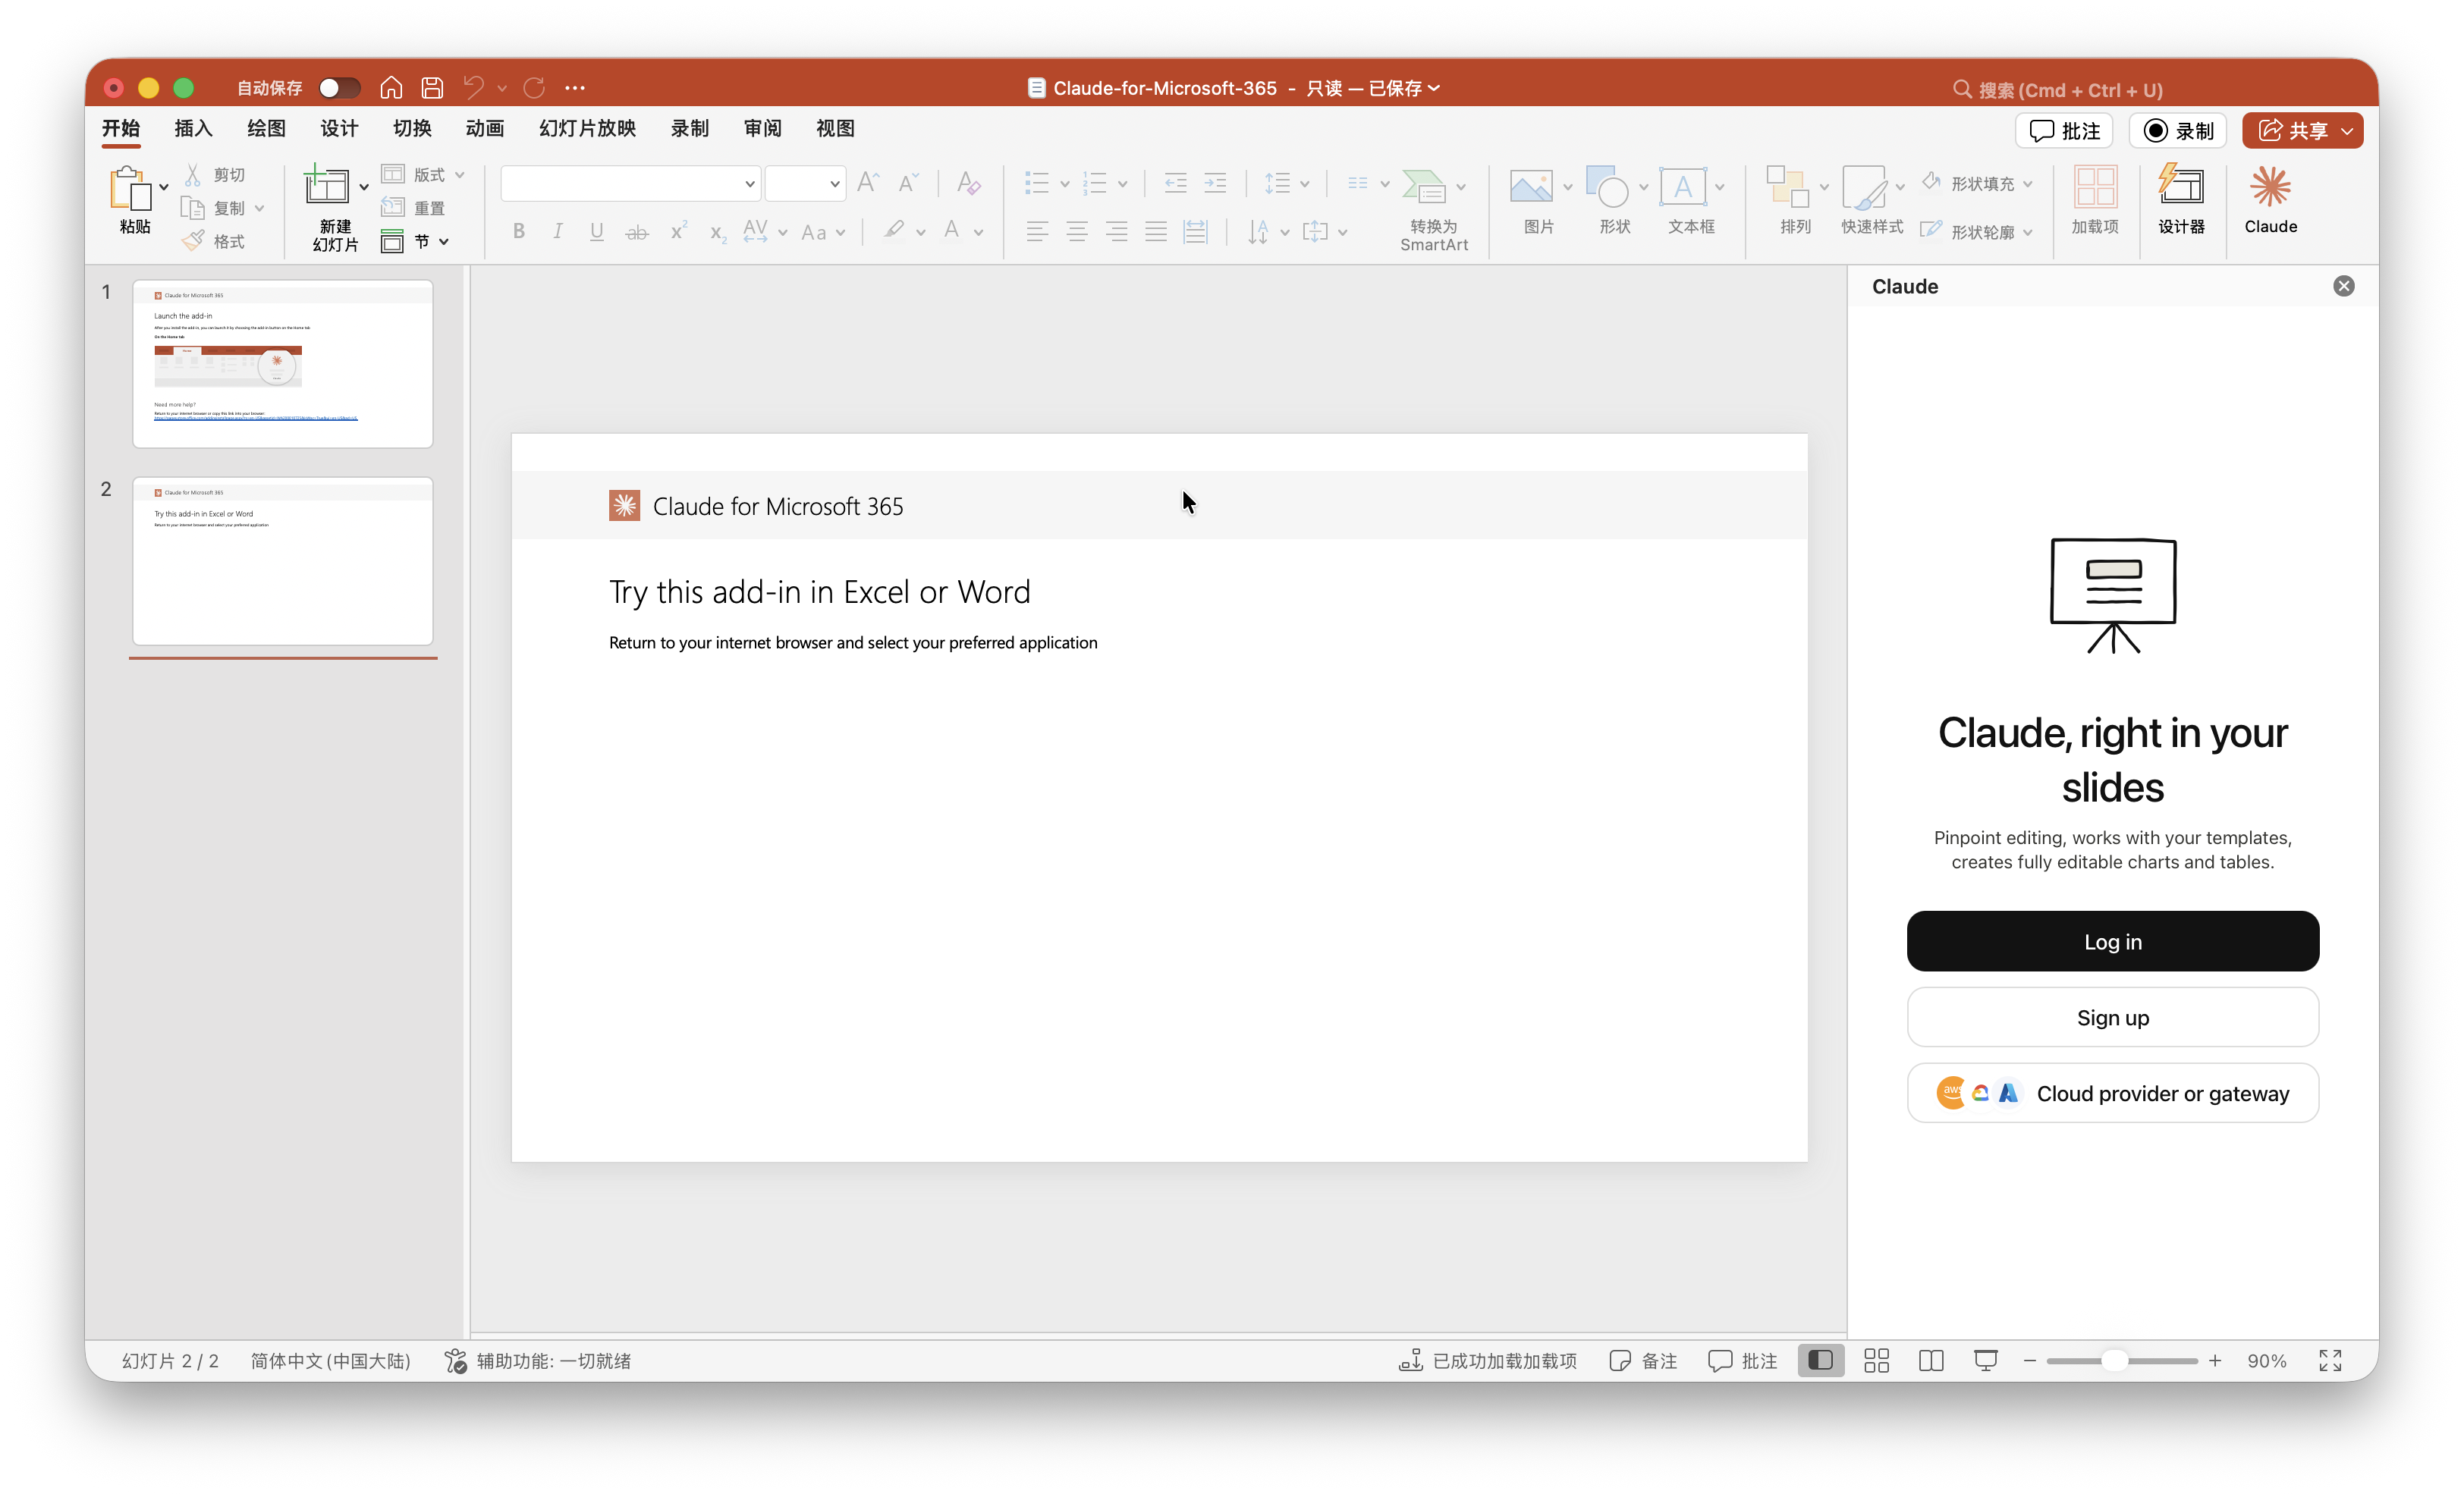Viewport: 2464px width, 1494px height.
Task: Click the Sign up button
Action: (2112, 1017)
